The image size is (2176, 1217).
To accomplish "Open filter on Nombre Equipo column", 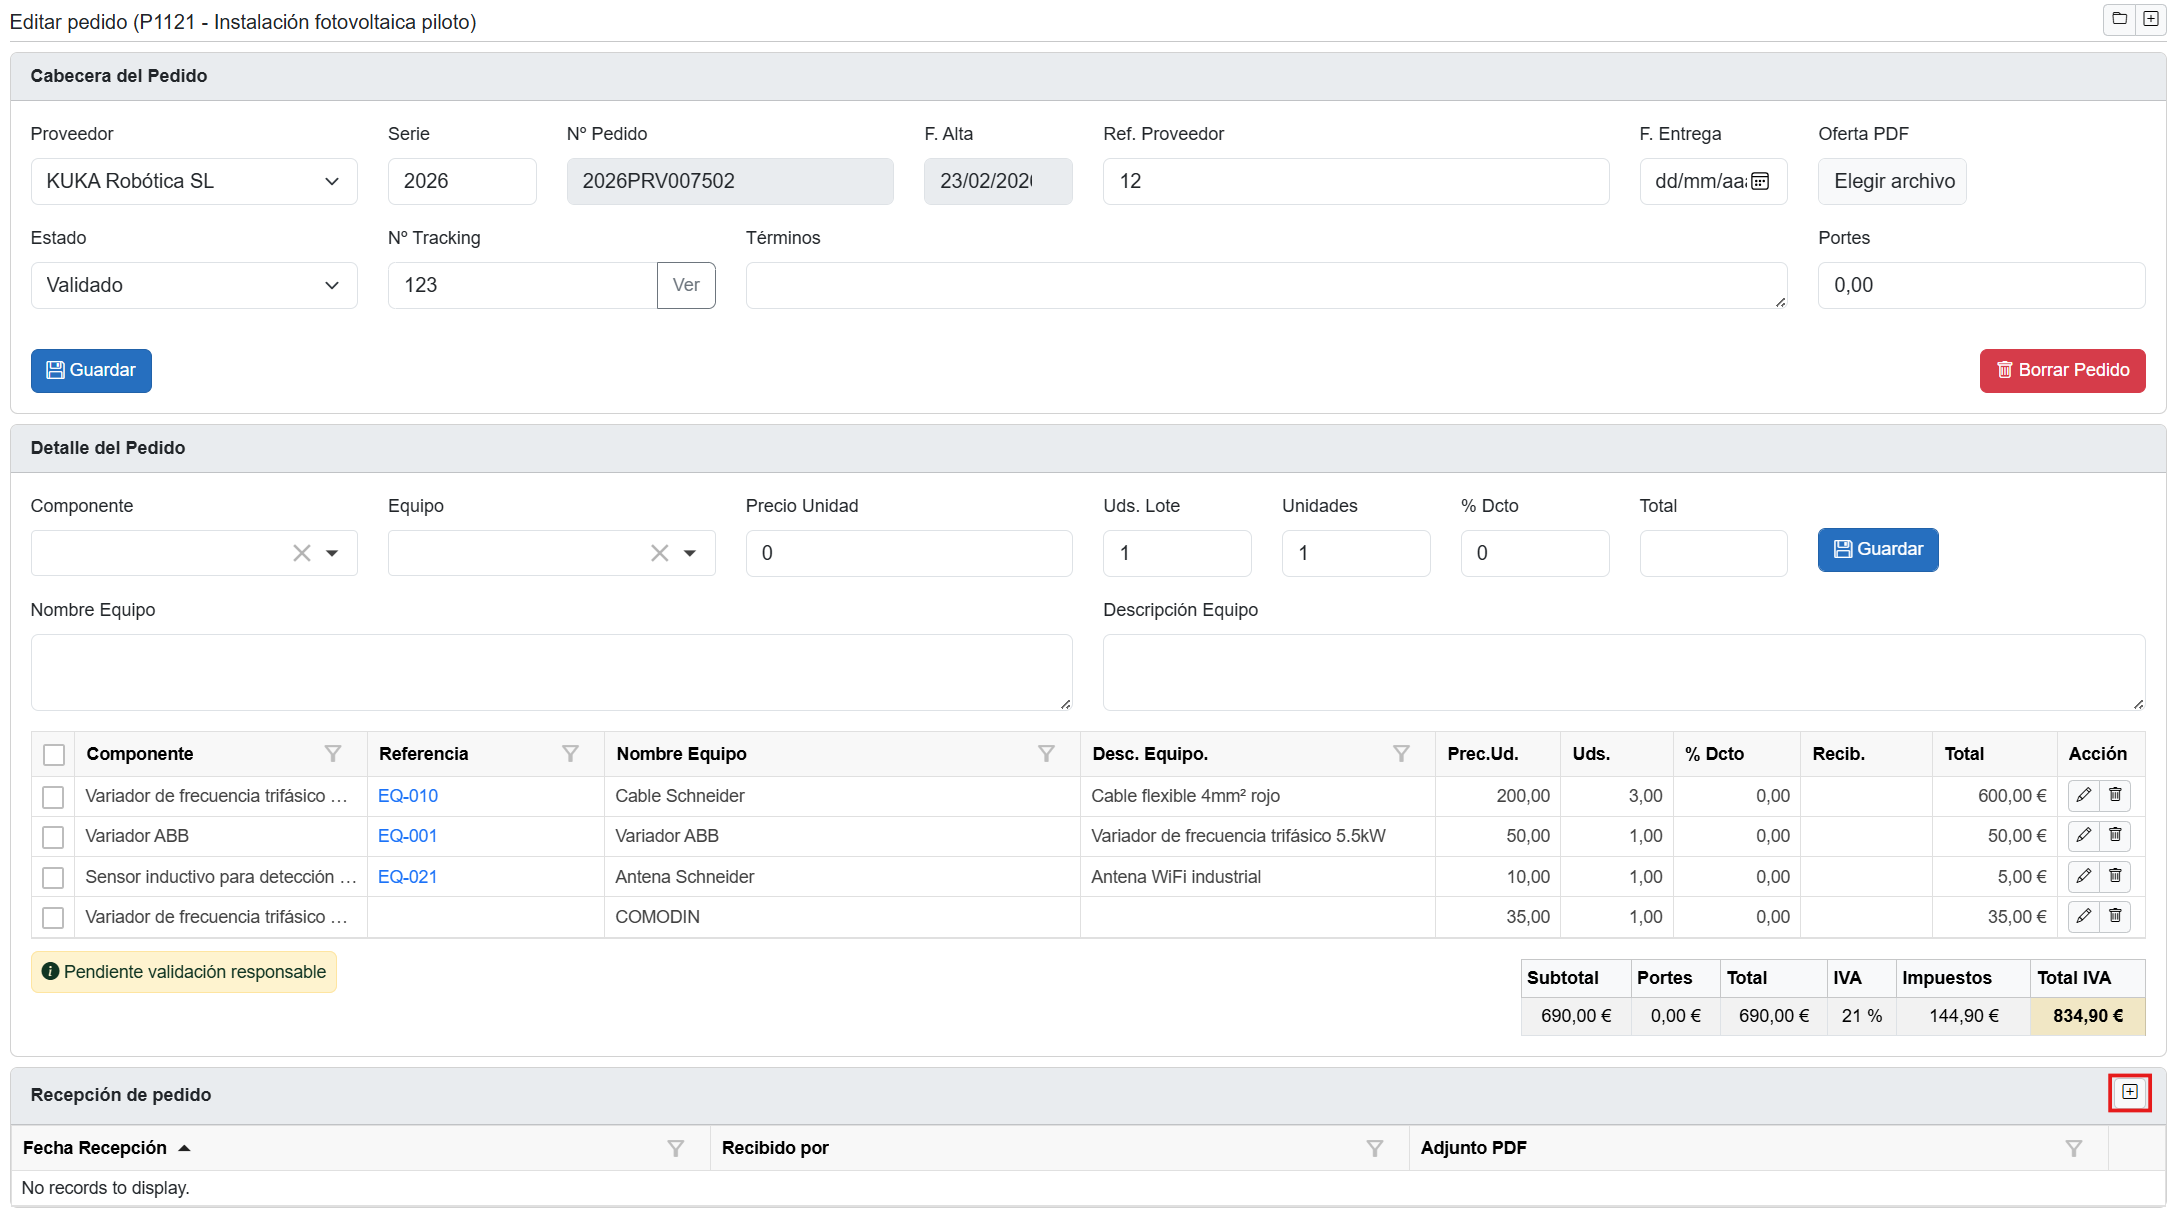I will [x=1046, y=754].
